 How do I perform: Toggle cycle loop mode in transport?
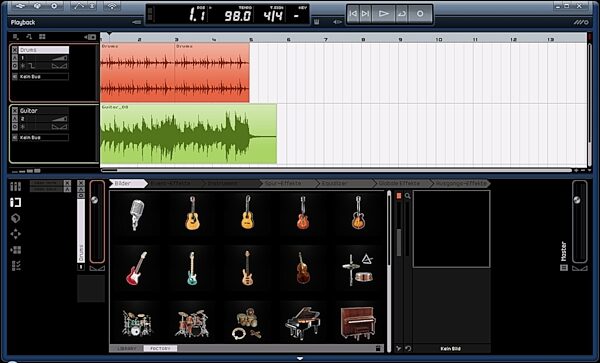pos(402,14)
